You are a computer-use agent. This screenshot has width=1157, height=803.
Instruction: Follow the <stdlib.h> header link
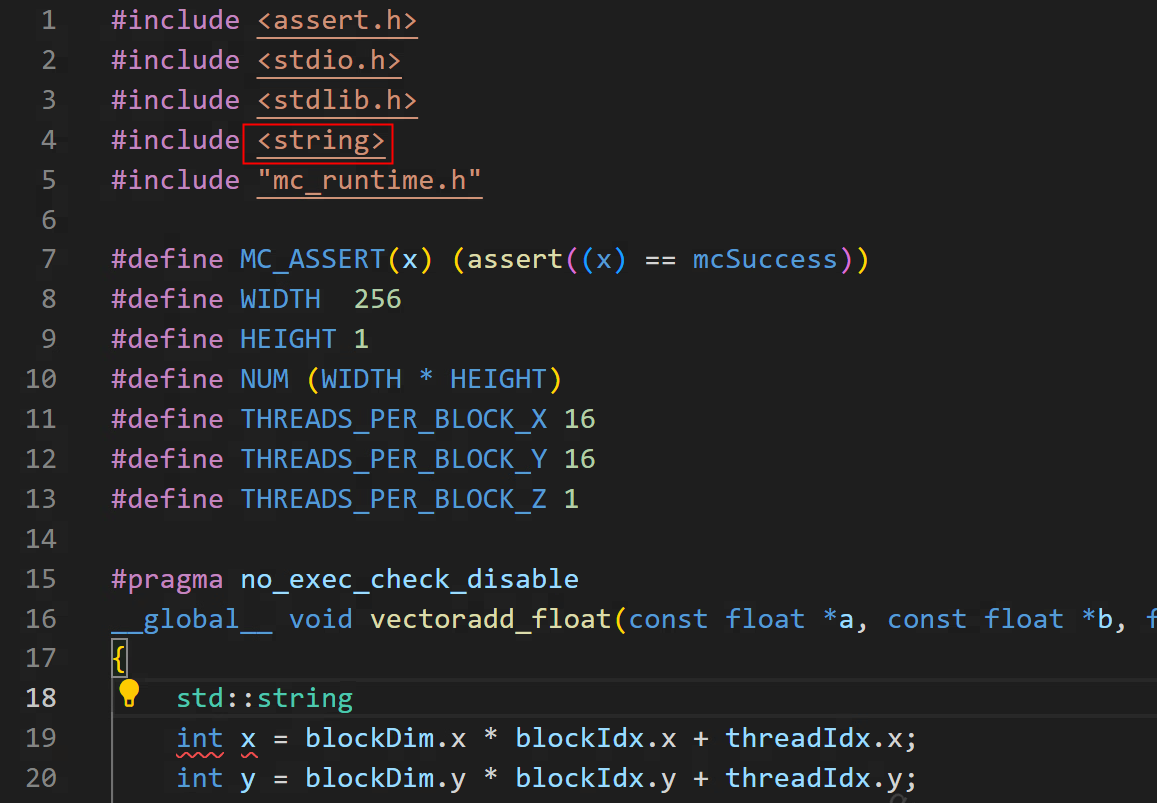click(337, 100)
